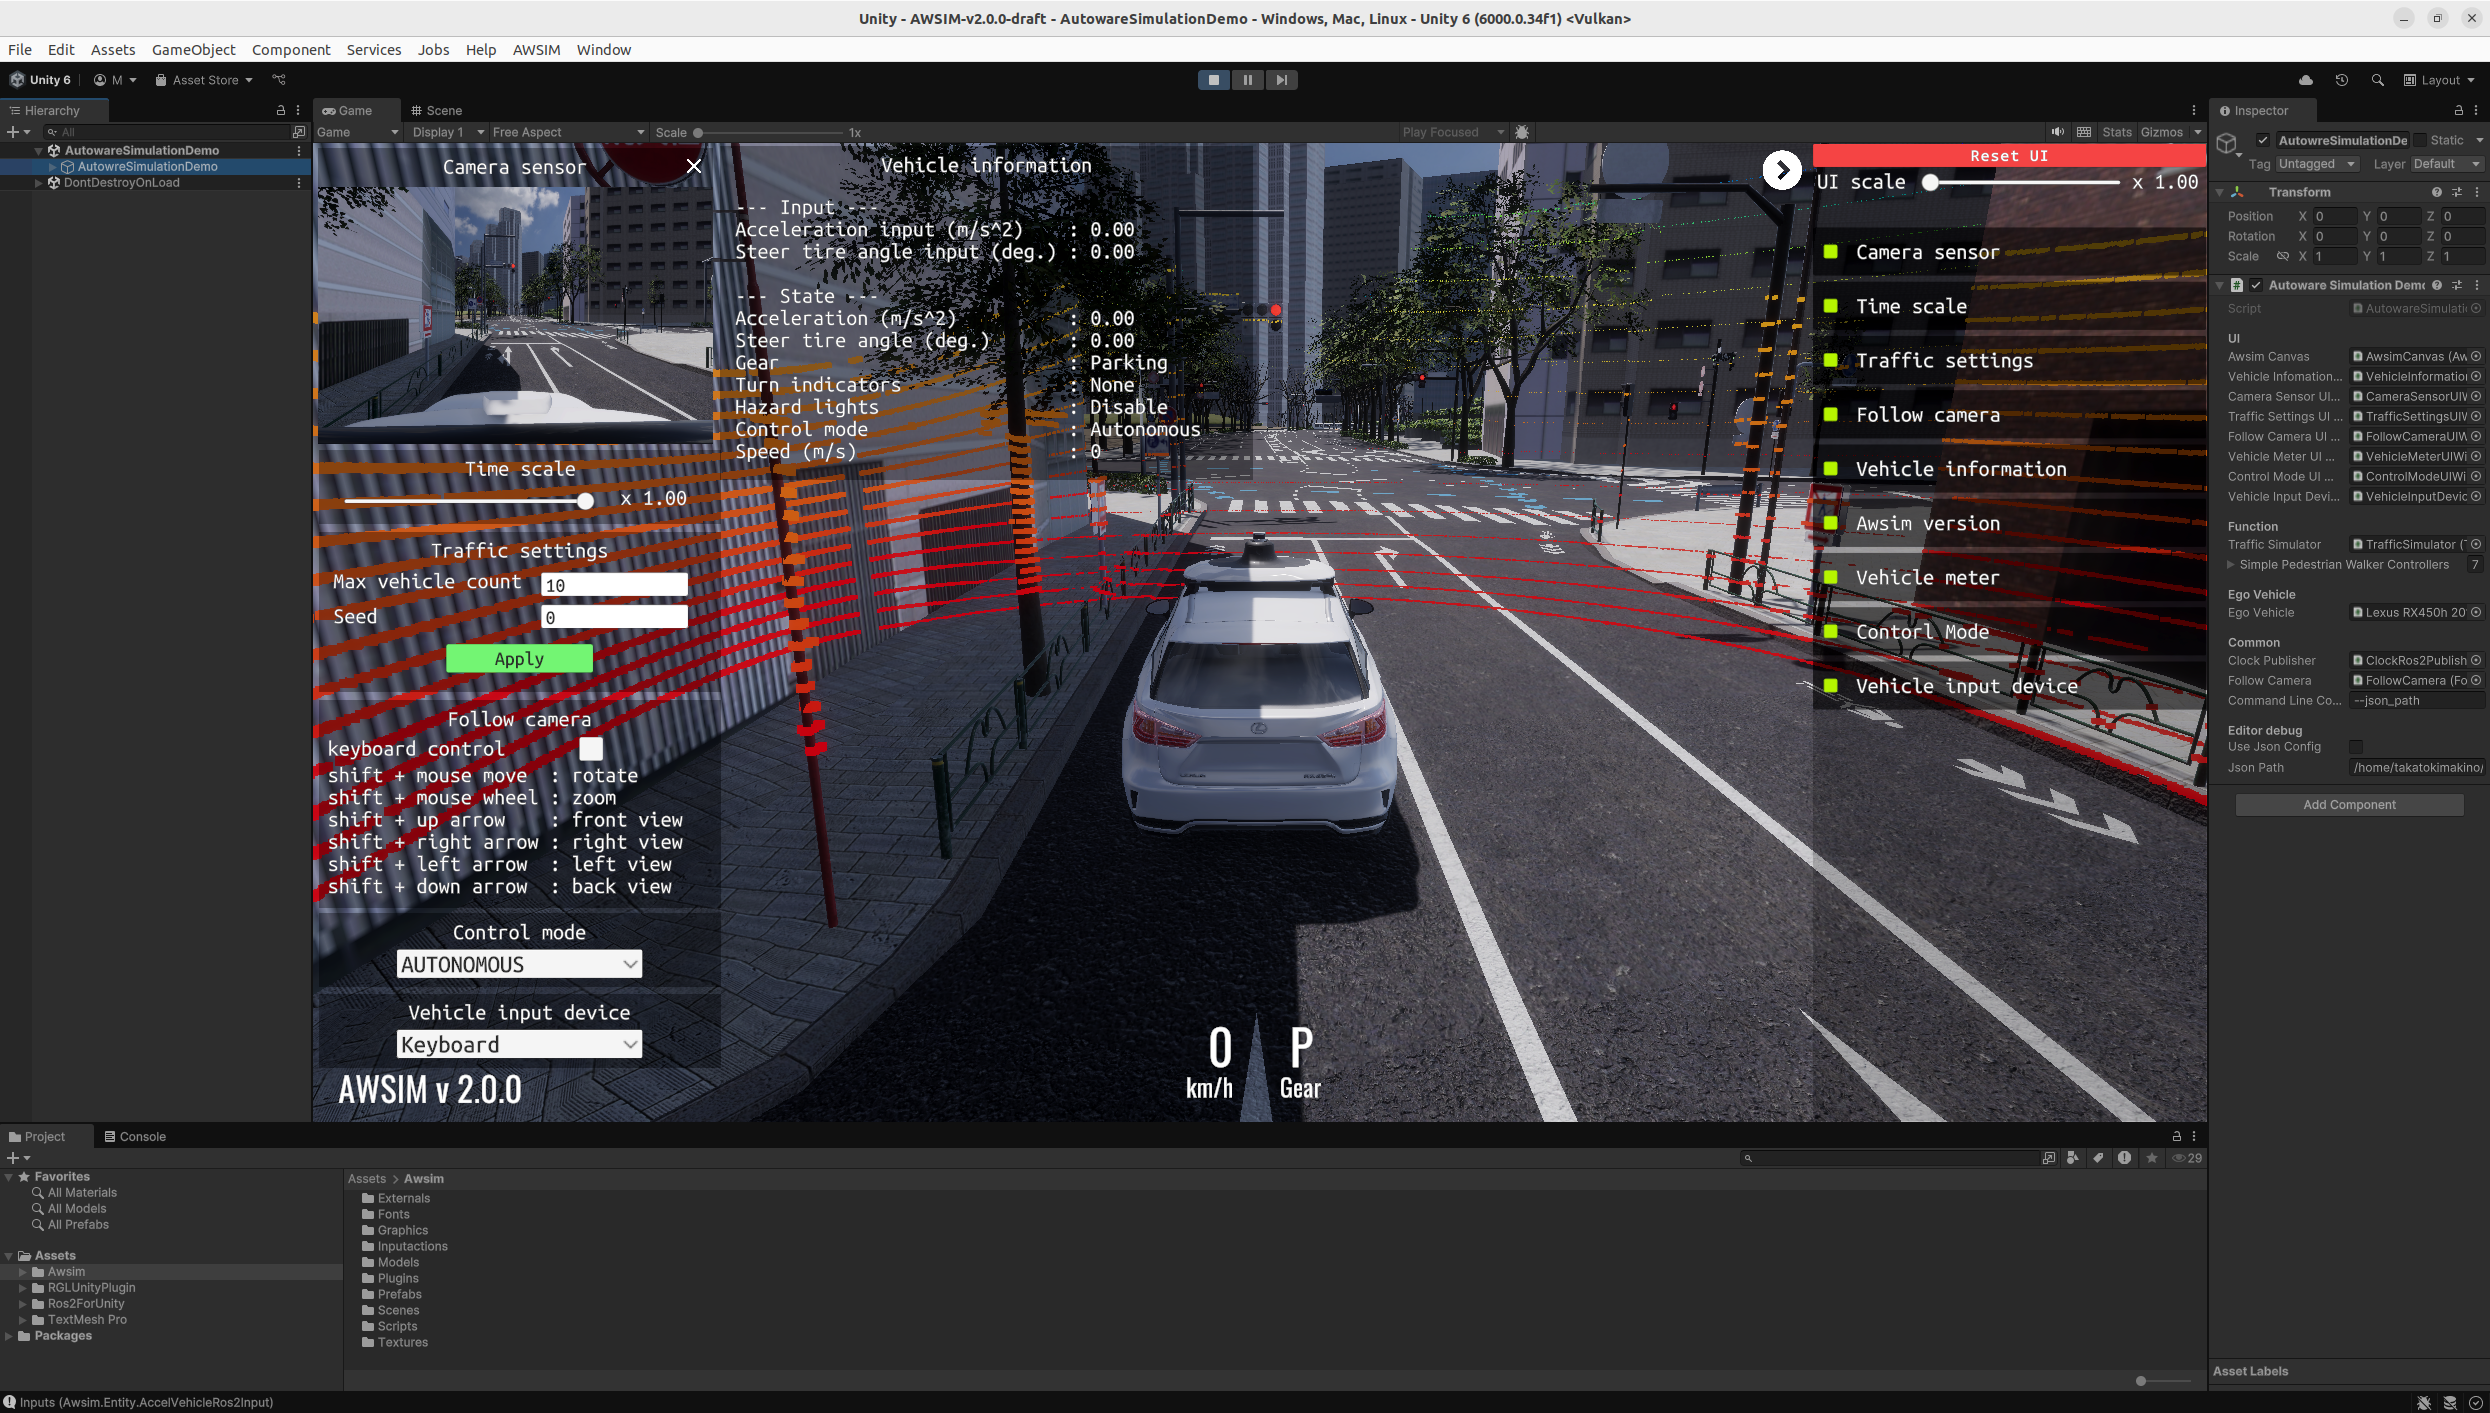Lock the Hierarchy panel
The width and height of the screenshot is (2490, 1413).
point(280,110)
